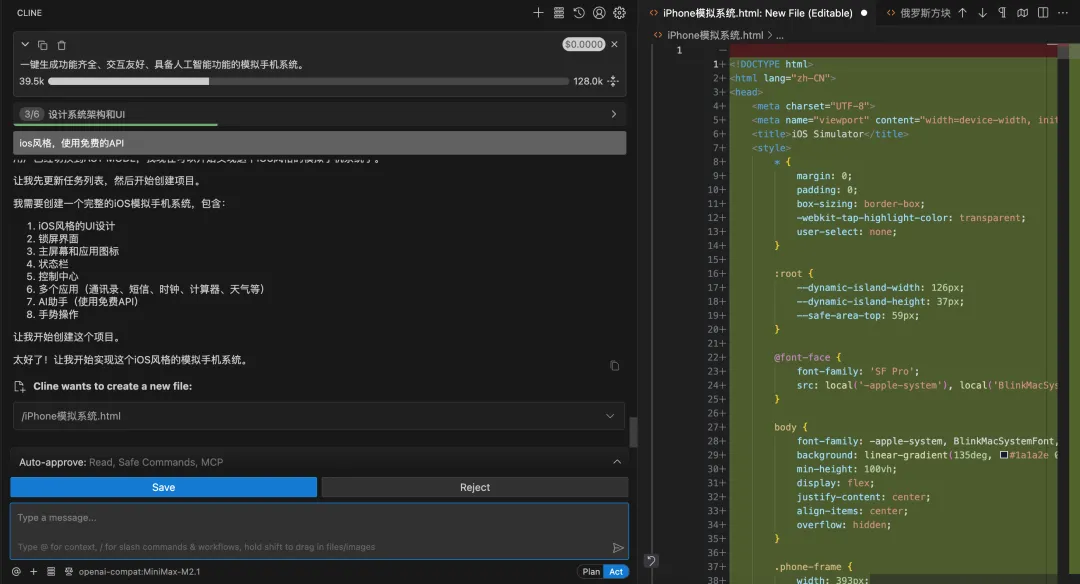The width and height of the screenshot is (1080, 584).
Task: Click the '39.5k' tokens used label
Action: coord(32,81)
